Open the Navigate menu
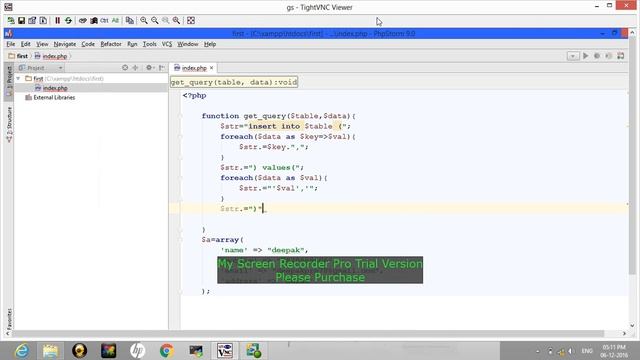The image size is (640, 360). click(x=64, y=44)
